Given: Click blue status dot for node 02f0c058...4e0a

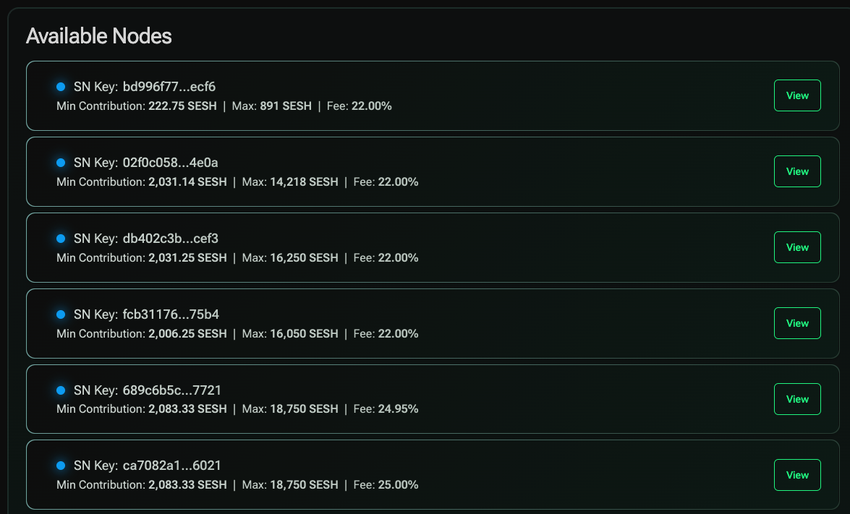Looking at the screenshot, I should (61, 163).
